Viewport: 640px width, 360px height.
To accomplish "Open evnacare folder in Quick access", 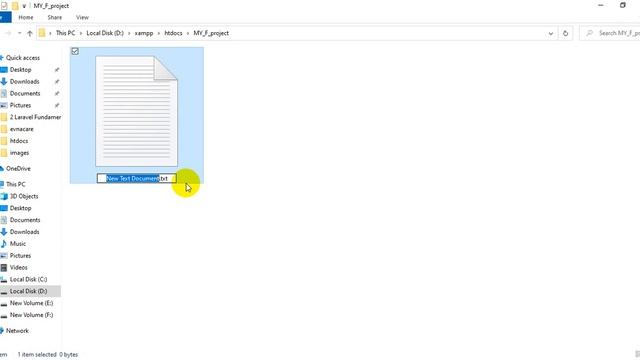I will click(x=22, y=129).
